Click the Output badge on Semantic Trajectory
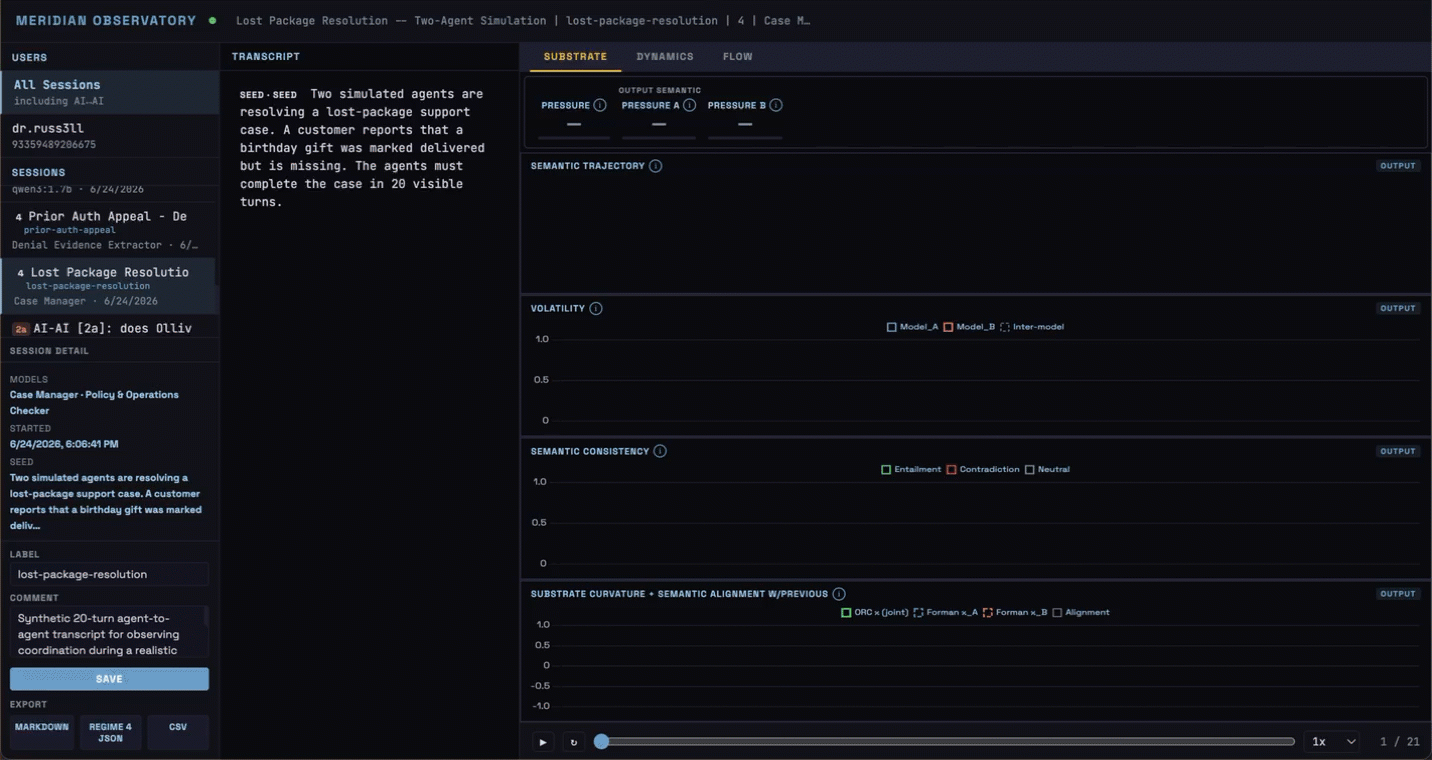The width and height of the screenshot is (1432, 760). point(1398,166)
